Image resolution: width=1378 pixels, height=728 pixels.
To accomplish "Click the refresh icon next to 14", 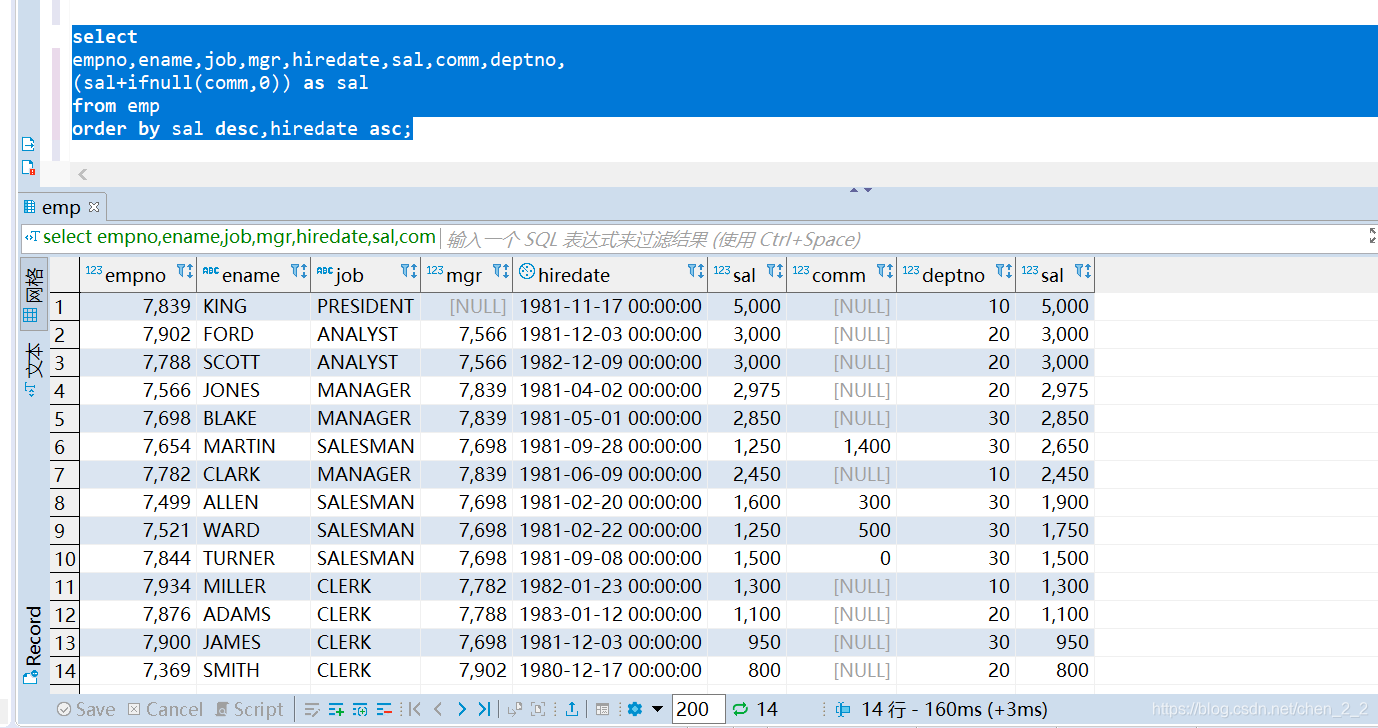I will (x=740, y=709).
